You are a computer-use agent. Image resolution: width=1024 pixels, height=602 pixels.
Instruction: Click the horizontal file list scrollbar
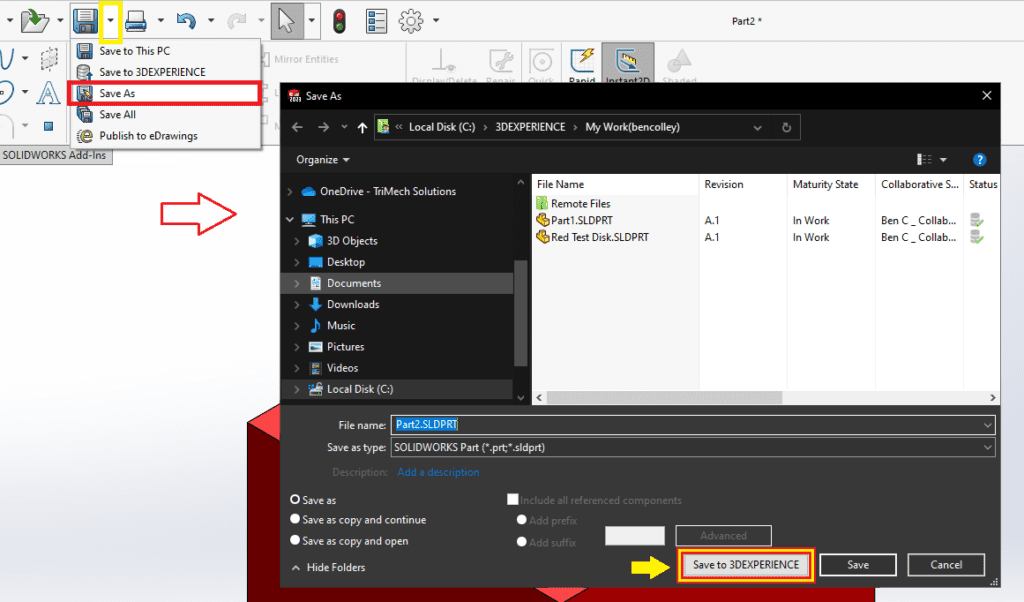pyautogui.click(x=664, y=398)
